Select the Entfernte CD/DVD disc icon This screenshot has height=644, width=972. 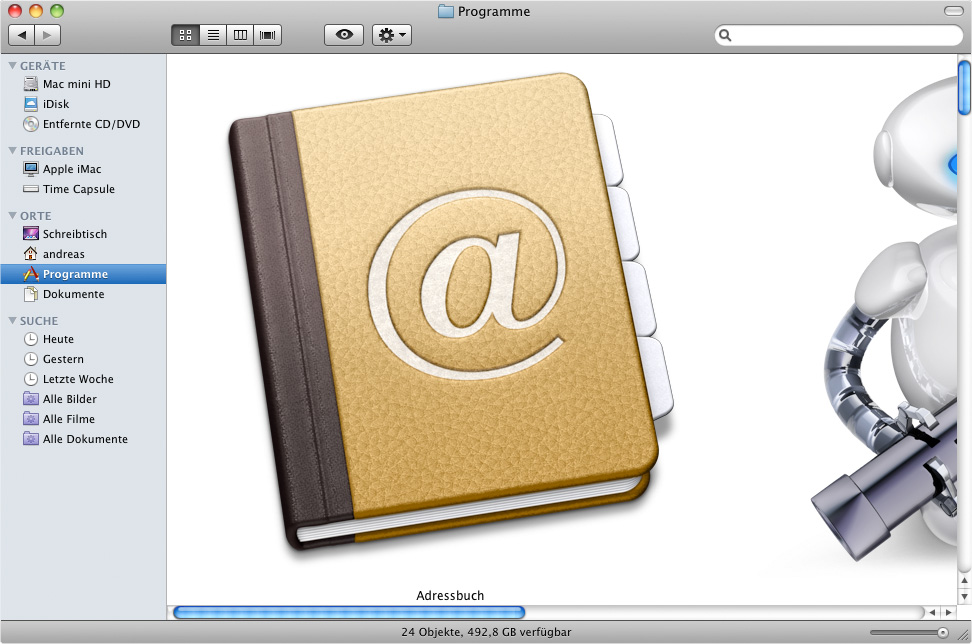pos(30,124)
